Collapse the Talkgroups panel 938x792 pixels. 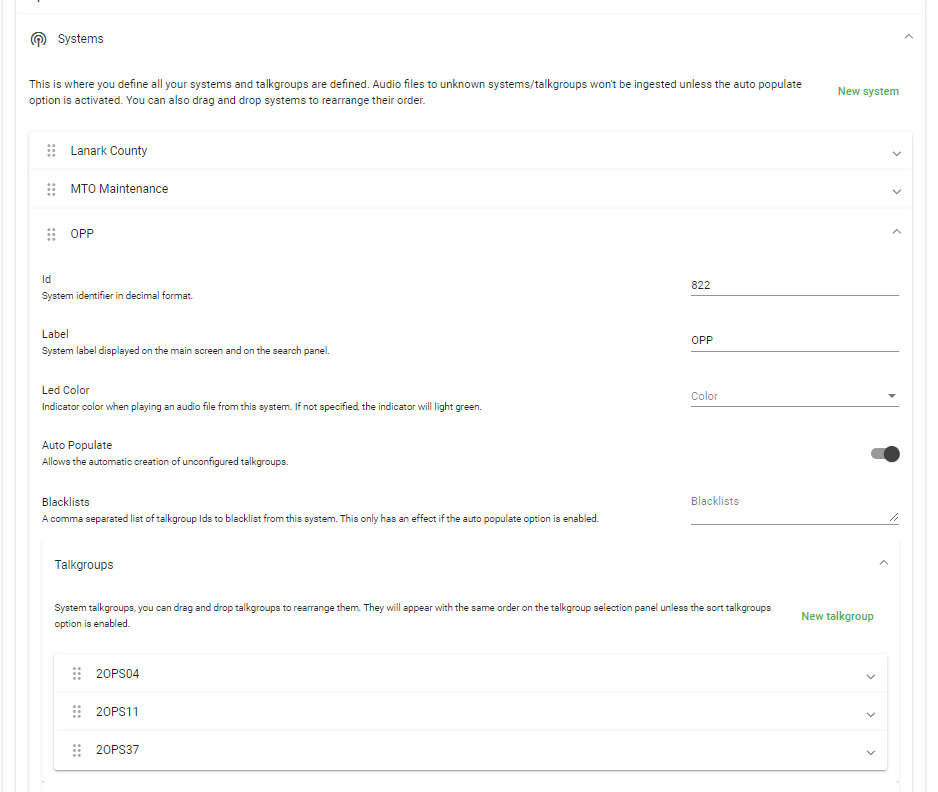[883, 562]
